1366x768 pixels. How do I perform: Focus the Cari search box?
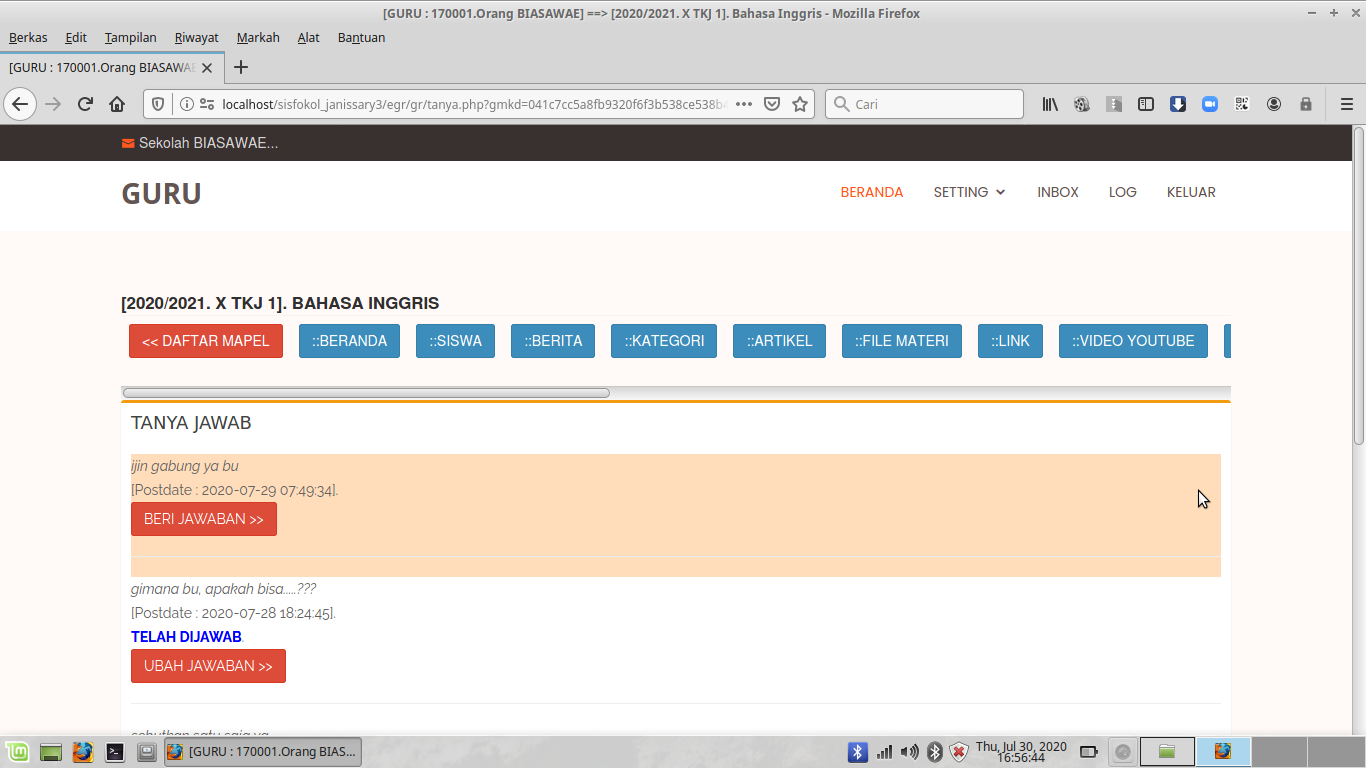click(924, 104)
